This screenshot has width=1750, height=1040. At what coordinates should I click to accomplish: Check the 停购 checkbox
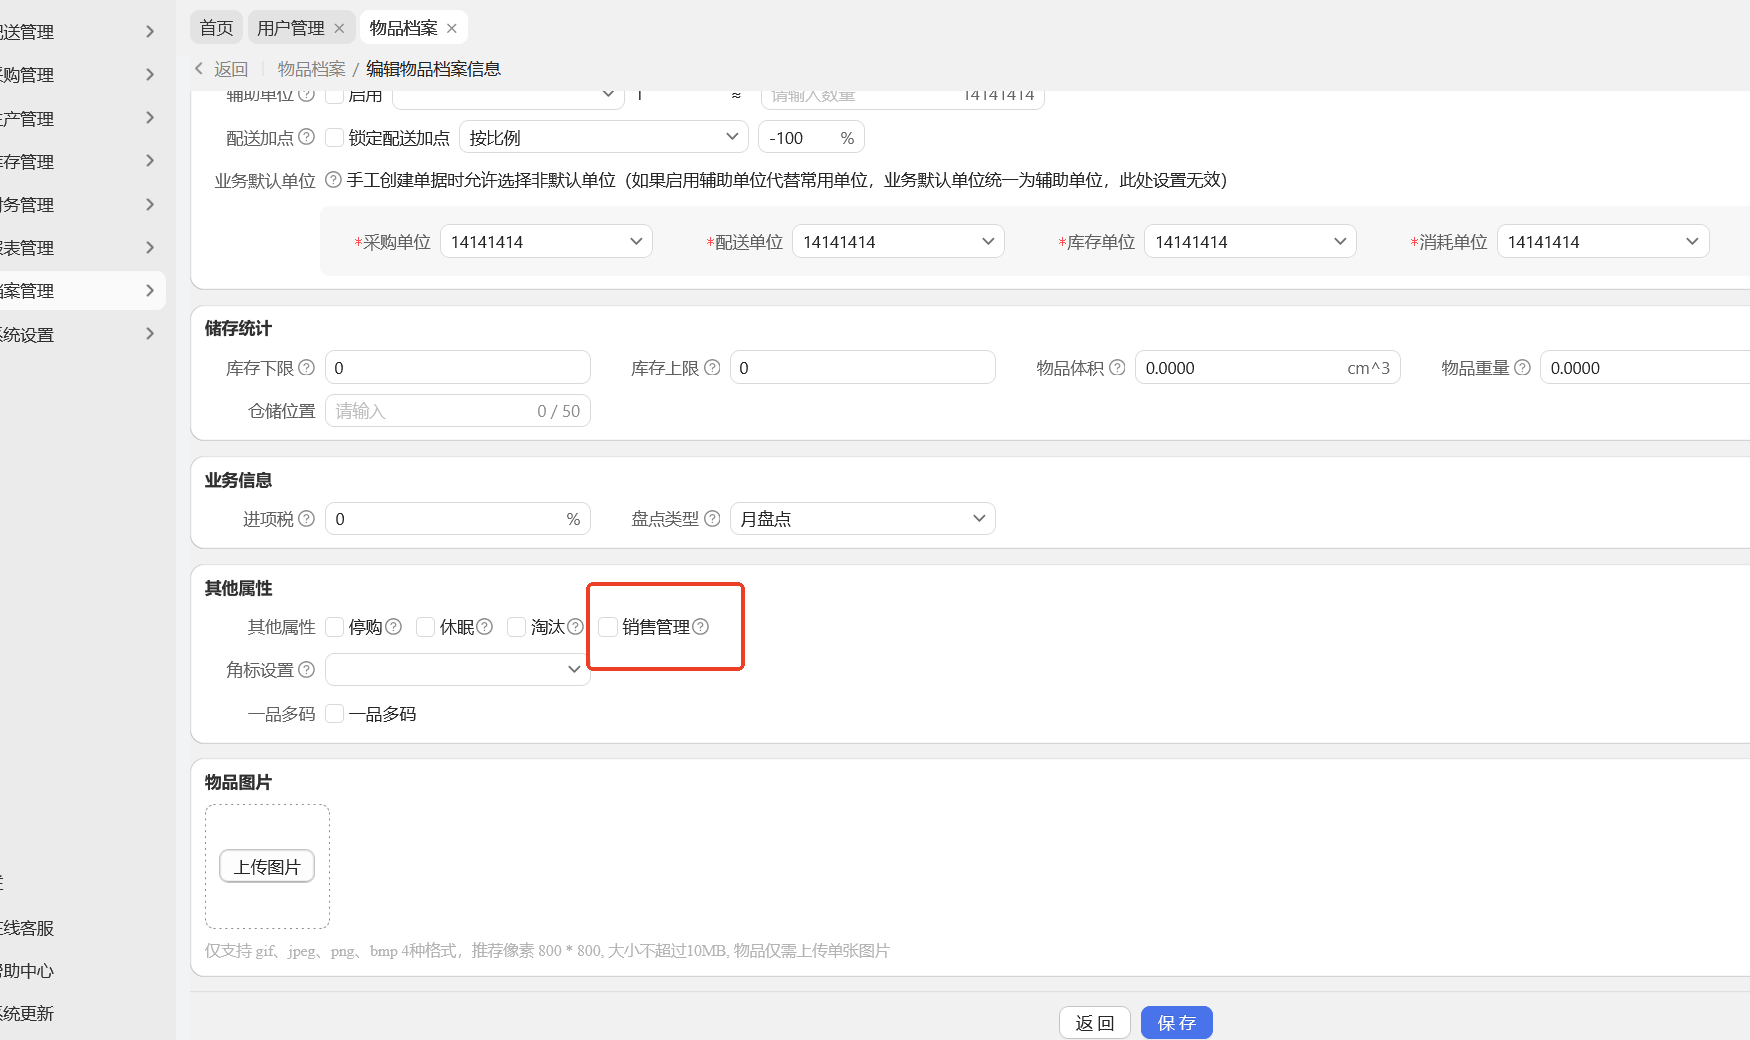335,627
